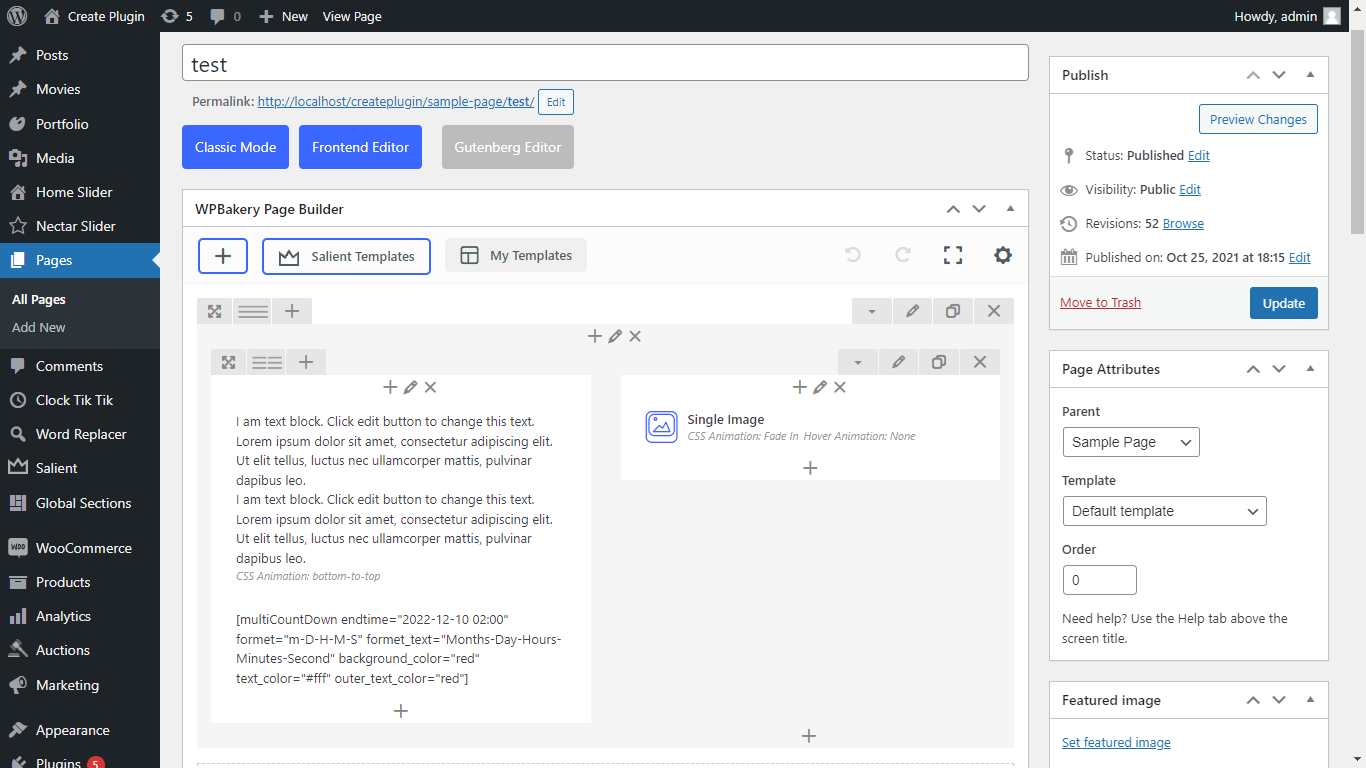Edit the Visibility setting
The image size is (1366, 768).
click(x=1190, y=190)
